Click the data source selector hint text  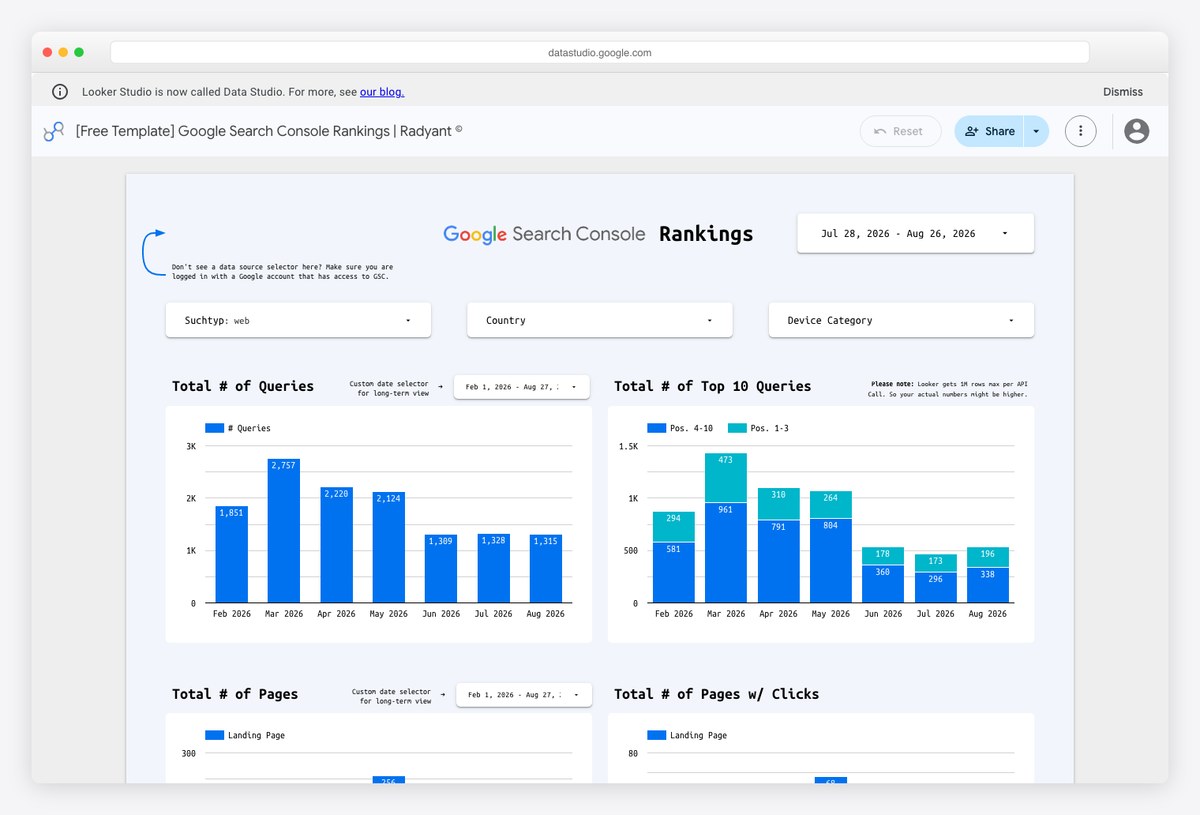(283, 272)
